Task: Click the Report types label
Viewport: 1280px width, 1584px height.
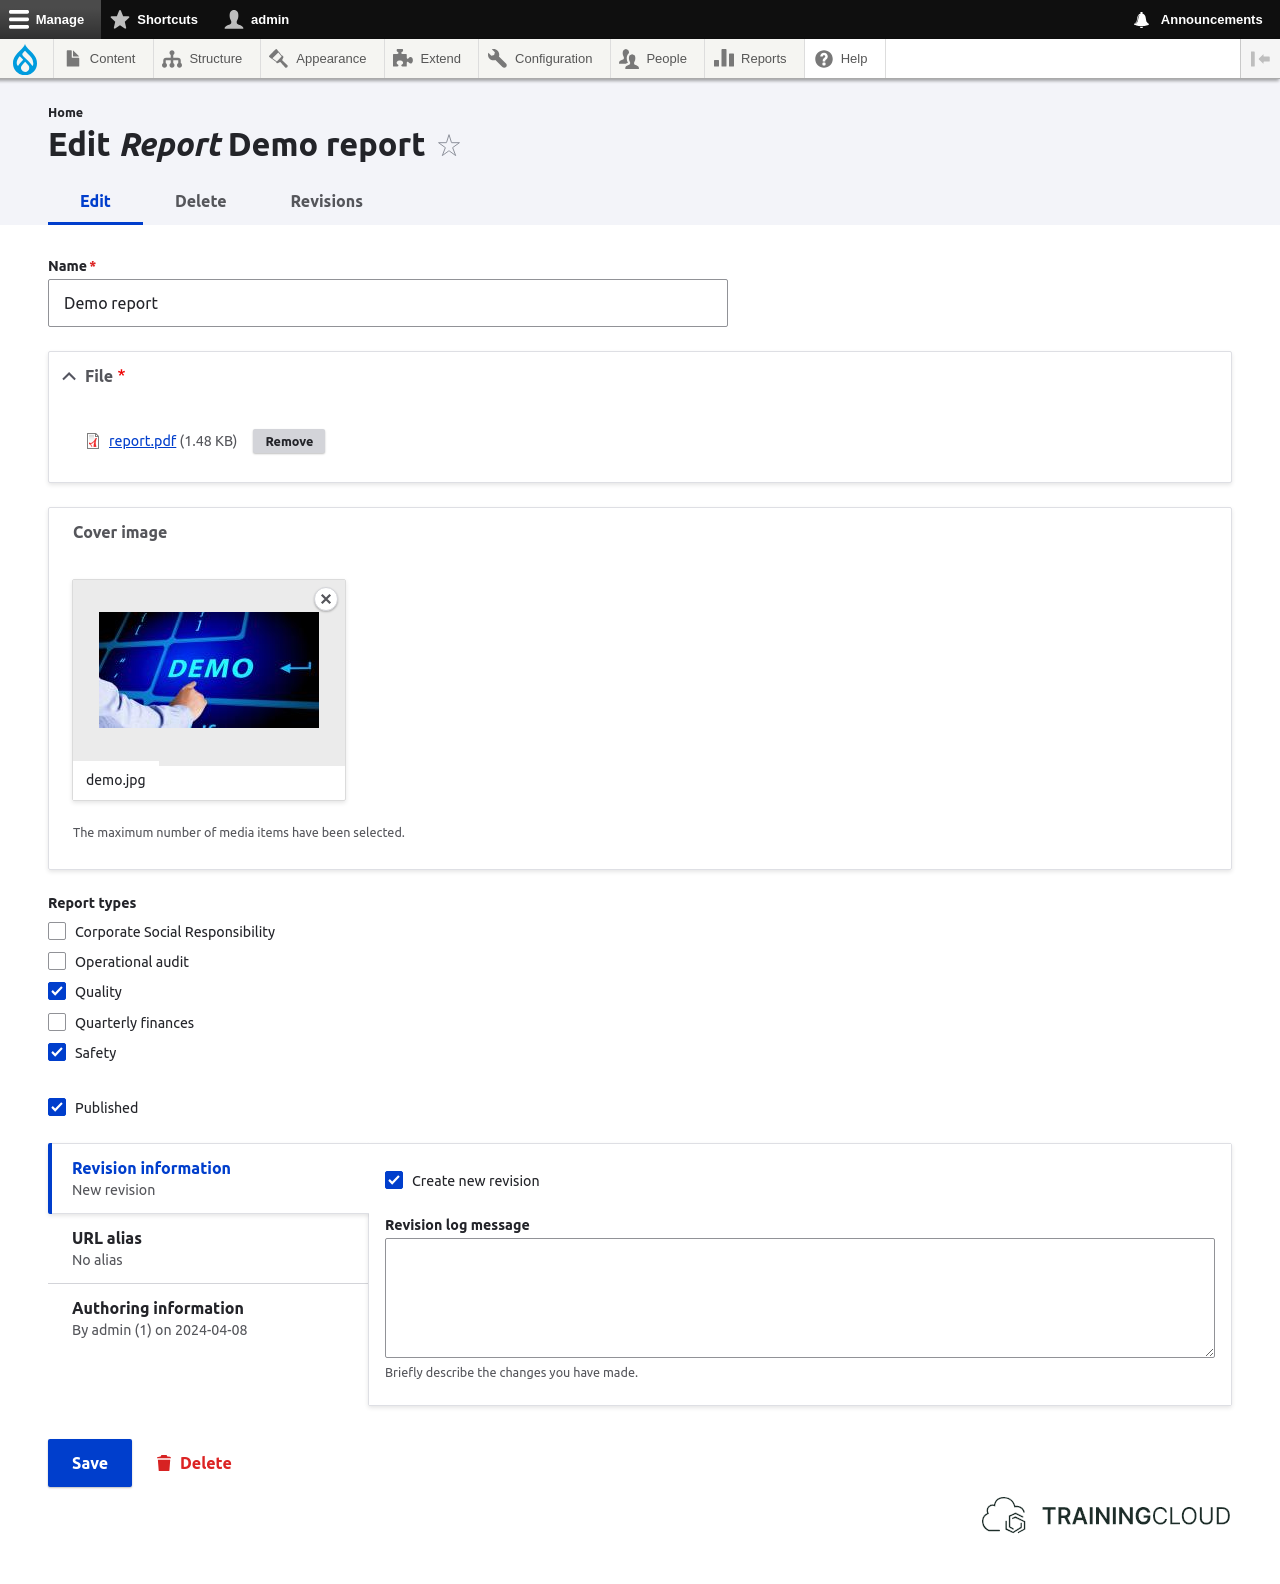Action: click(x=92, y=903)
